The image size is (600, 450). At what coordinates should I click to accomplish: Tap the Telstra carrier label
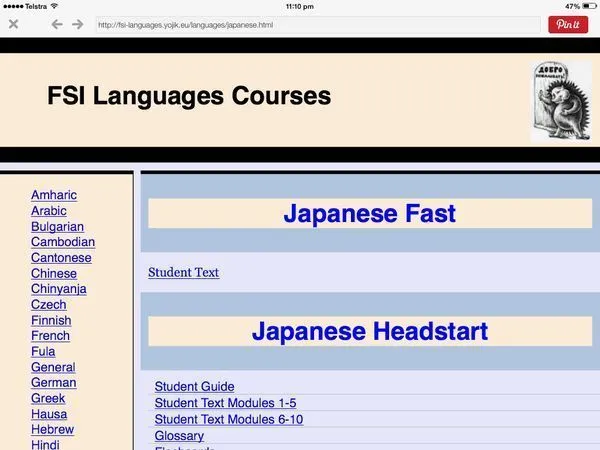(36, 6)
